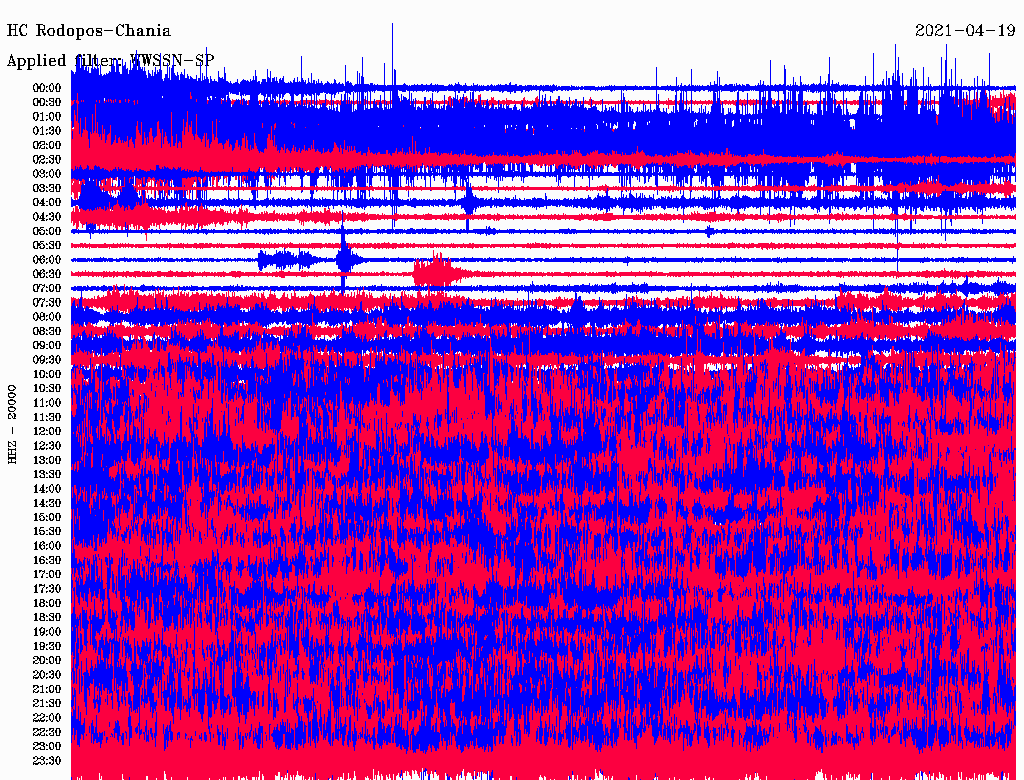The image size is (1024, 780).
Task: Select the 09:30 time row label
Action: pos(47,360)
